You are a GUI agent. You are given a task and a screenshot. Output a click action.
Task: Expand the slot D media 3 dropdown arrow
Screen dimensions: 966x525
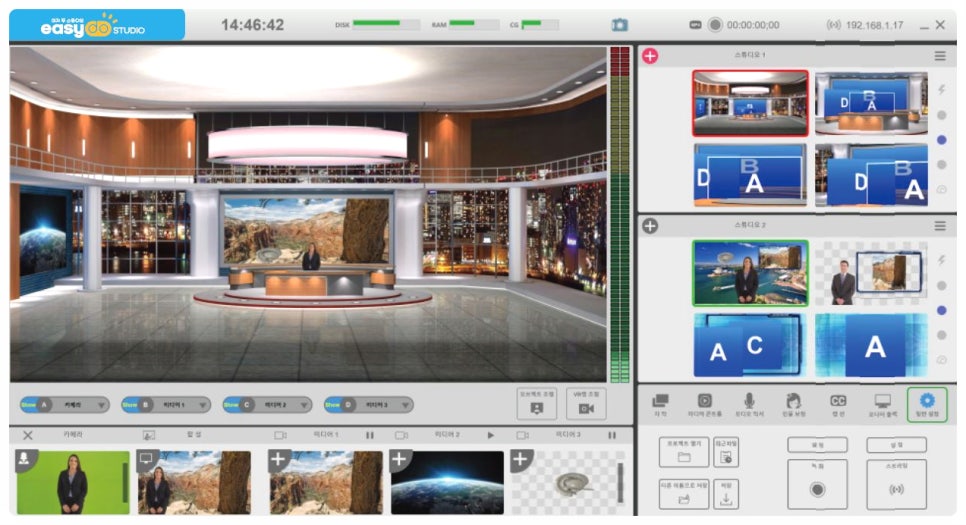pyautogui.click(x=405, y=405)
